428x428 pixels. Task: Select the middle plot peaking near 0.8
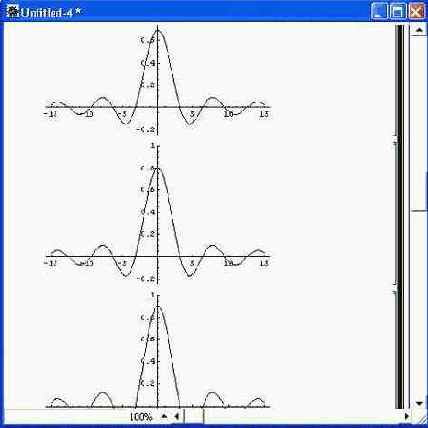157,214
